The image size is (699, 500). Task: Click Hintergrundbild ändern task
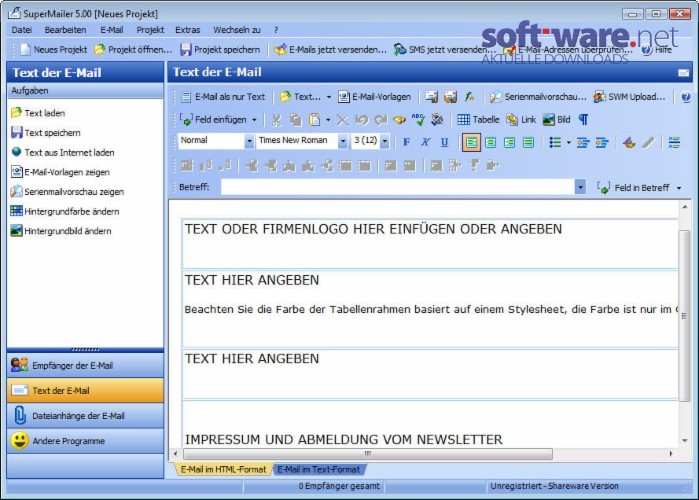tap(61, 231)
